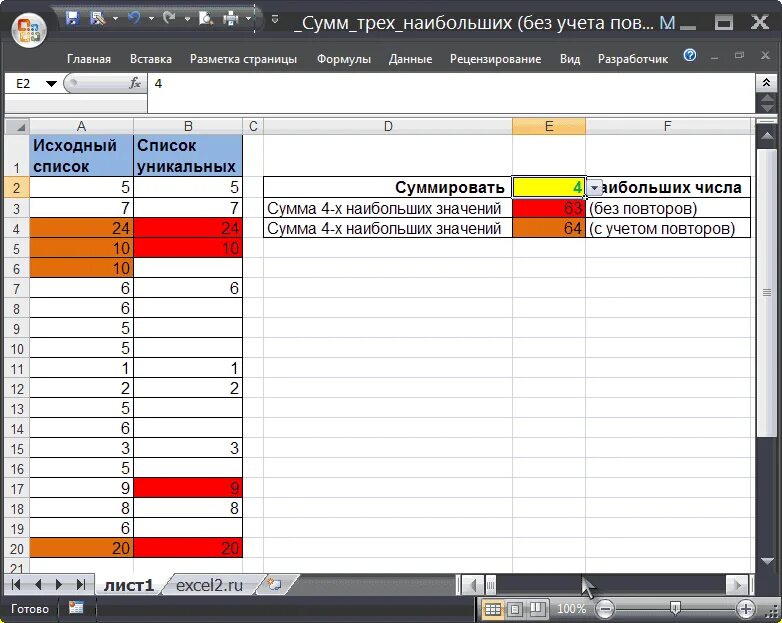Click the Print icon in quick access toolbar

[231, 19]
